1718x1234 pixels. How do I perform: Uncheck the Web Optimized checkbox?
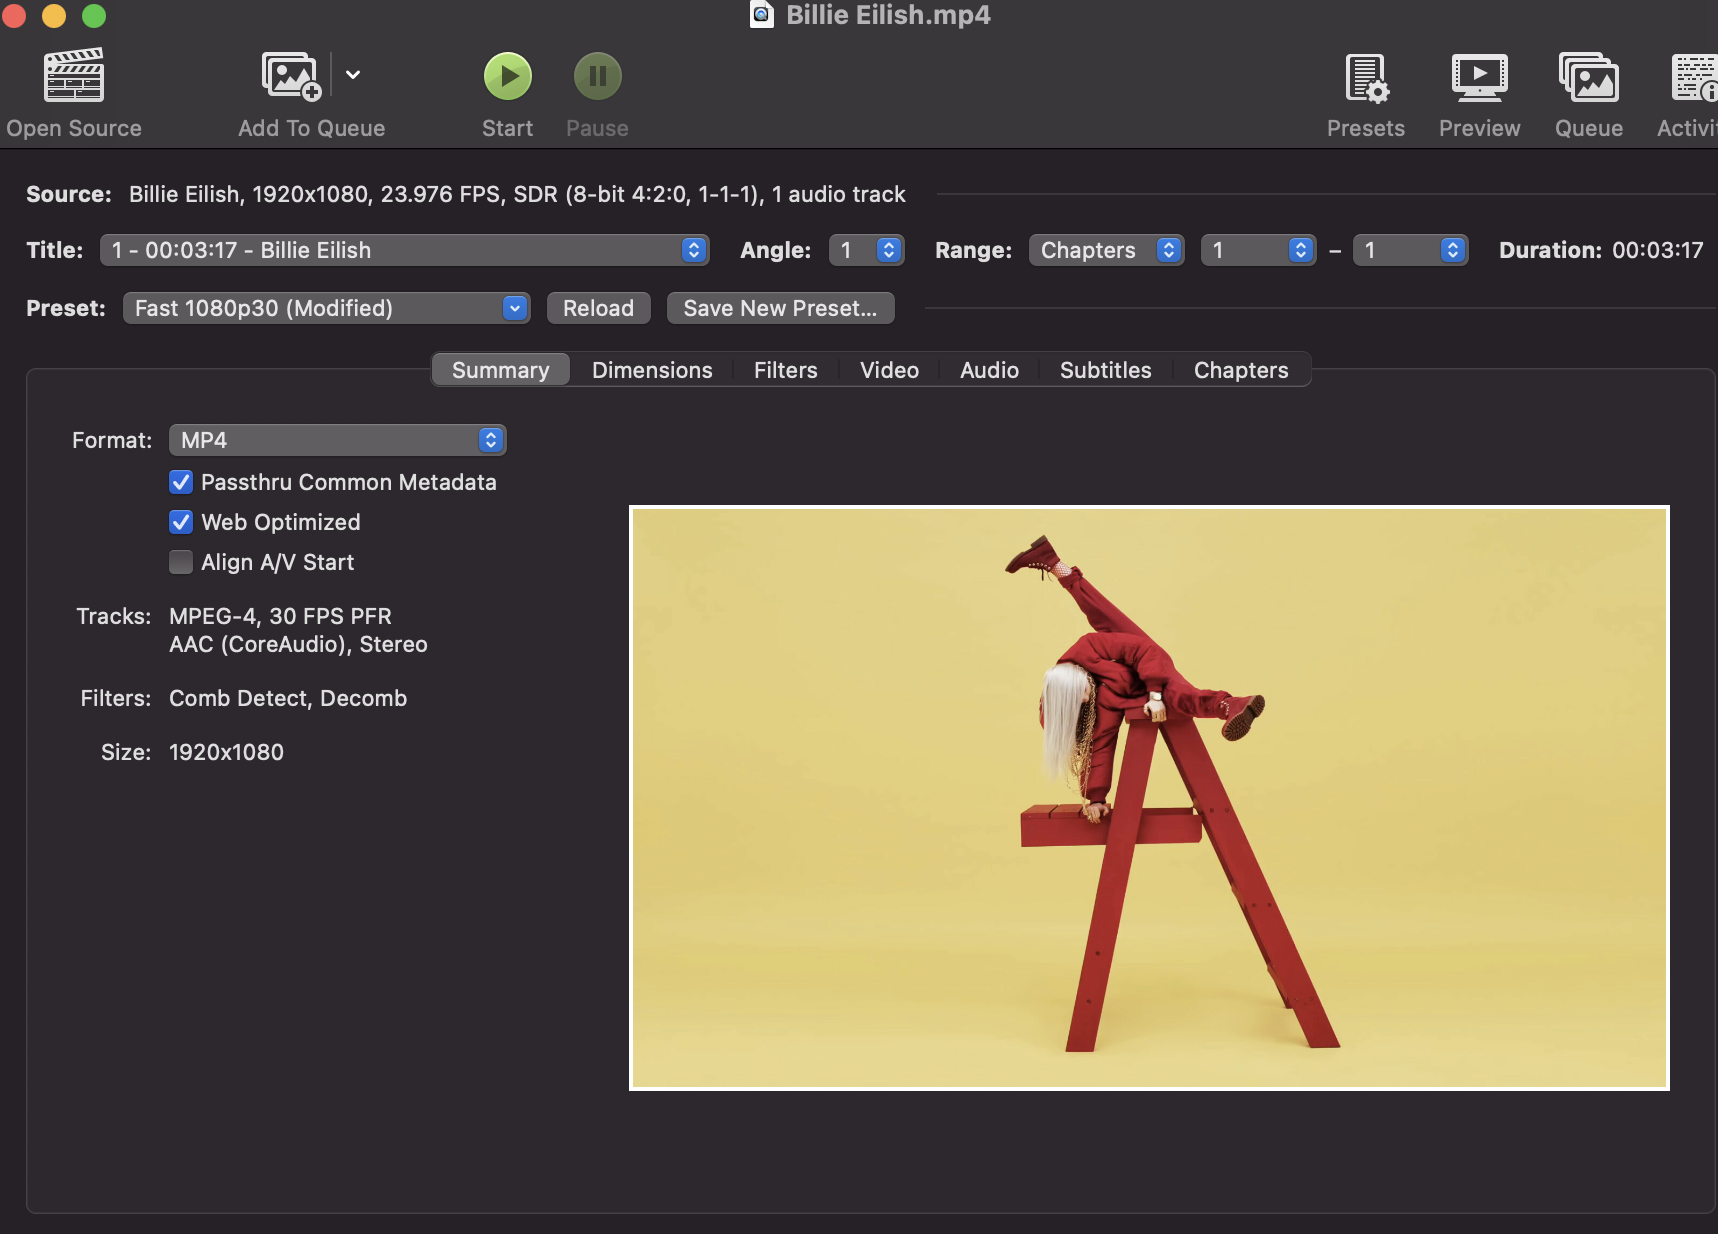181,522
